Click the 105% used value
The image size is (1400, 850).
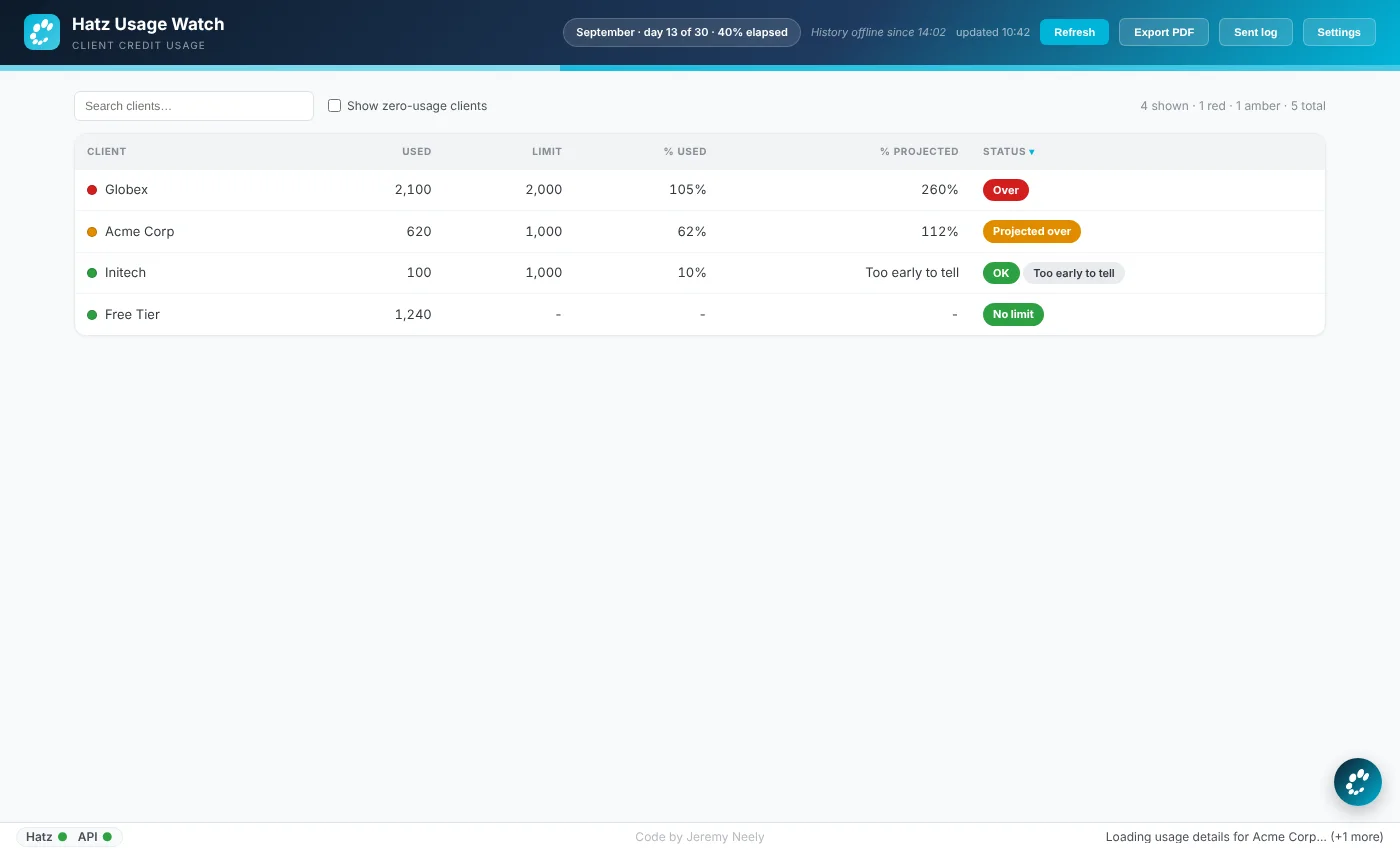[688, 190]
